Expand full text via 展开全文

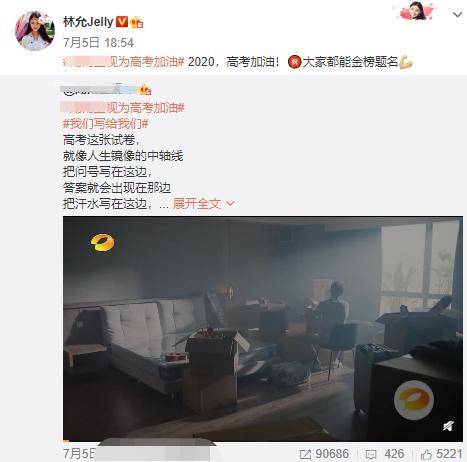[x=197, y=204]
